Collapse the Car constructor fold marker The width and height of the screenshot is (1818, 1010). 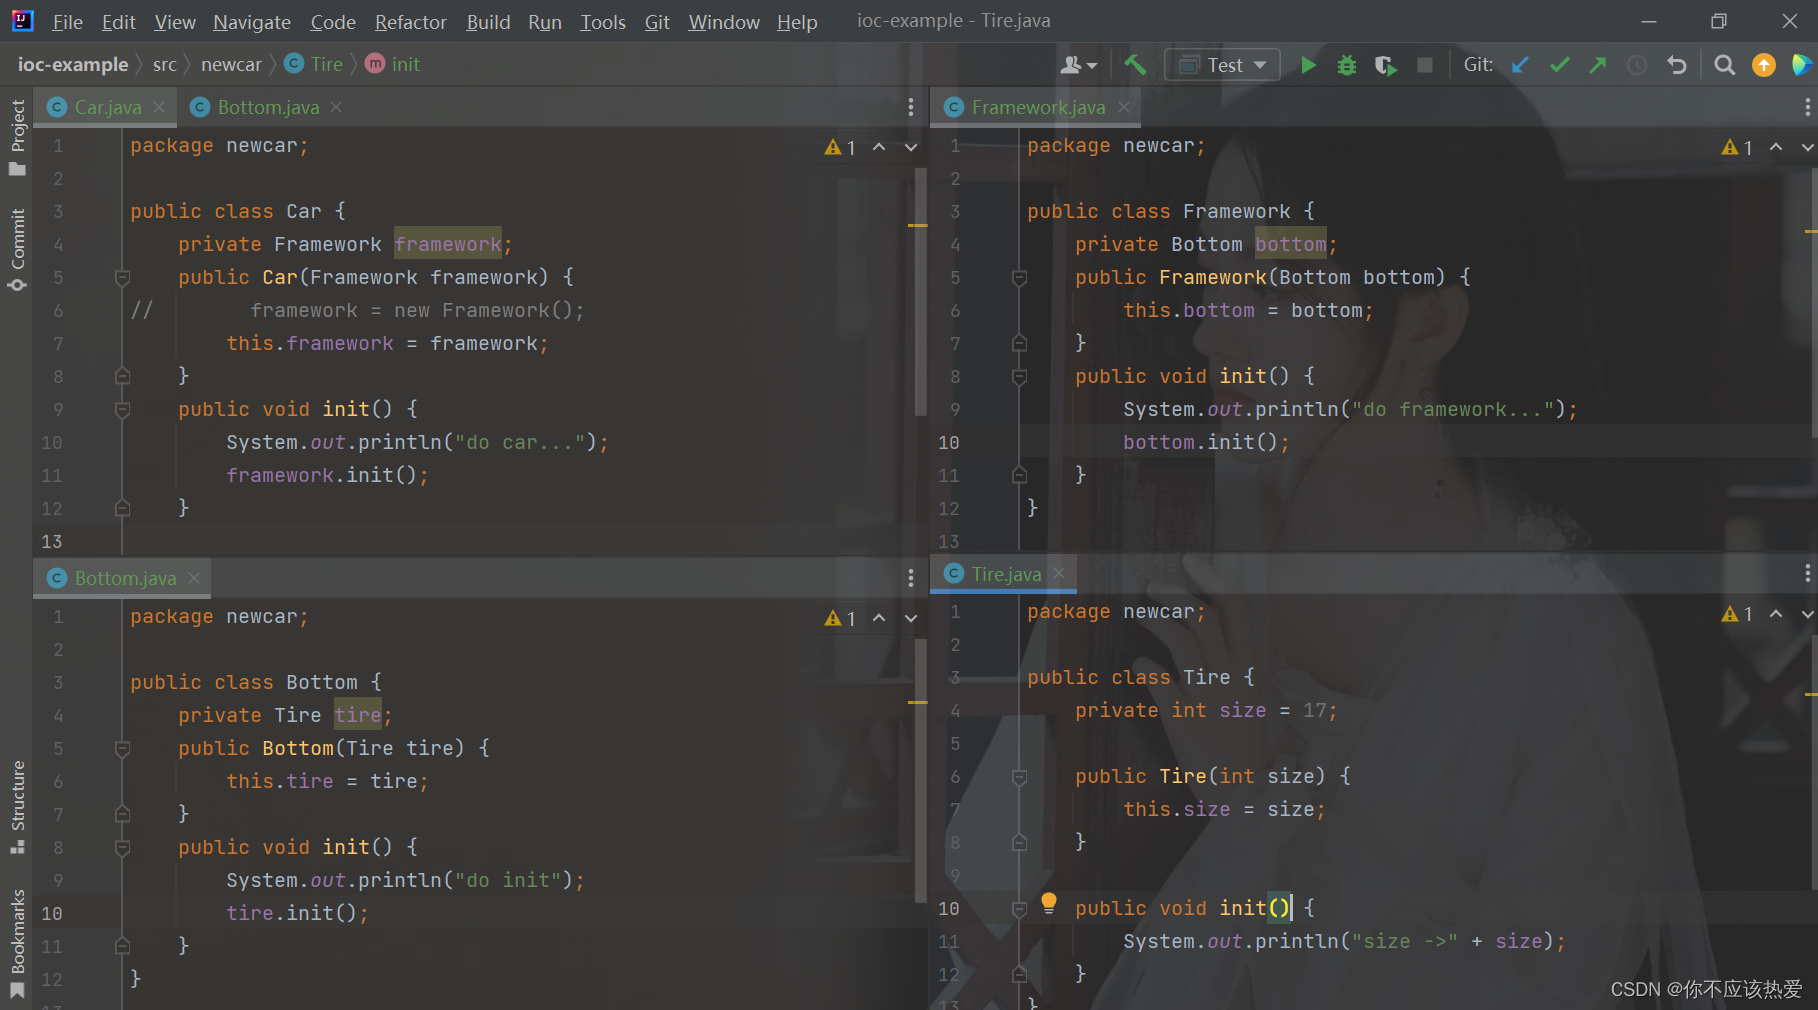point(122,277)
